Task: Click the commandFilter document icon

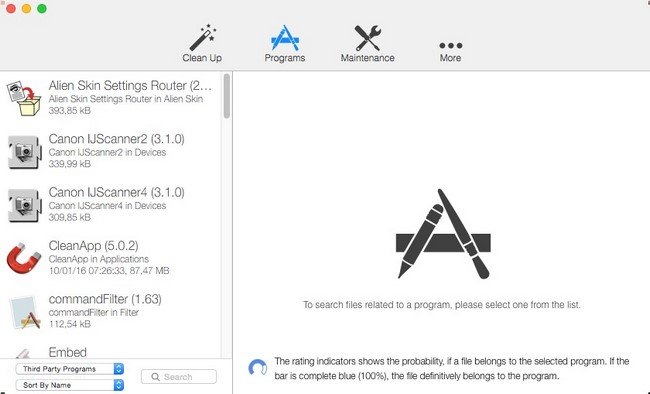Action: pos(25,312)
